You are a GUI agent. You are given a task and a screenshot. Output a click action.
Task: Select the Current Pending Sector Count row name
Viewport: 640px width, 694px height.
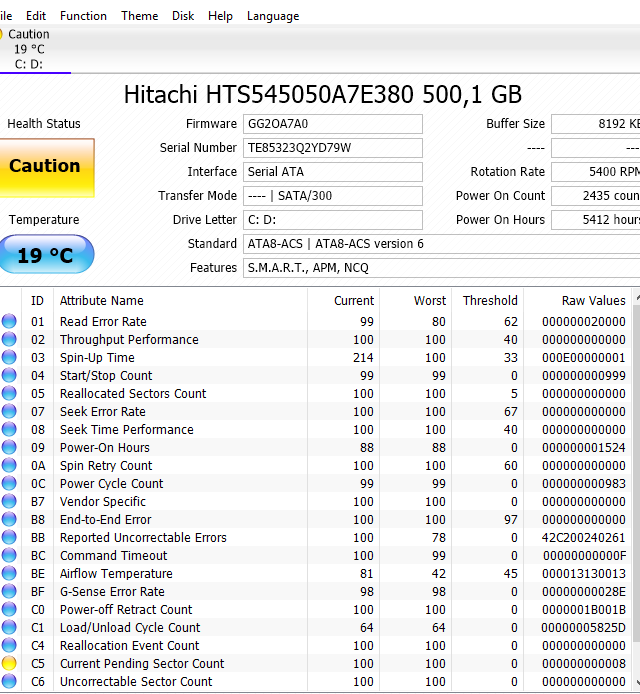pos(142,663)
